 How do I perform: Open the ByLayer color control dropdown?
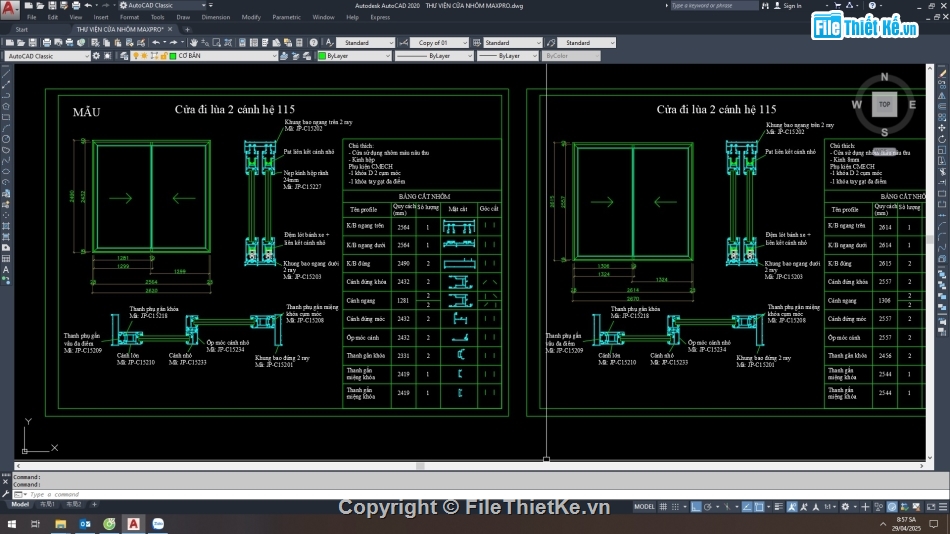[x=355, y=56]
